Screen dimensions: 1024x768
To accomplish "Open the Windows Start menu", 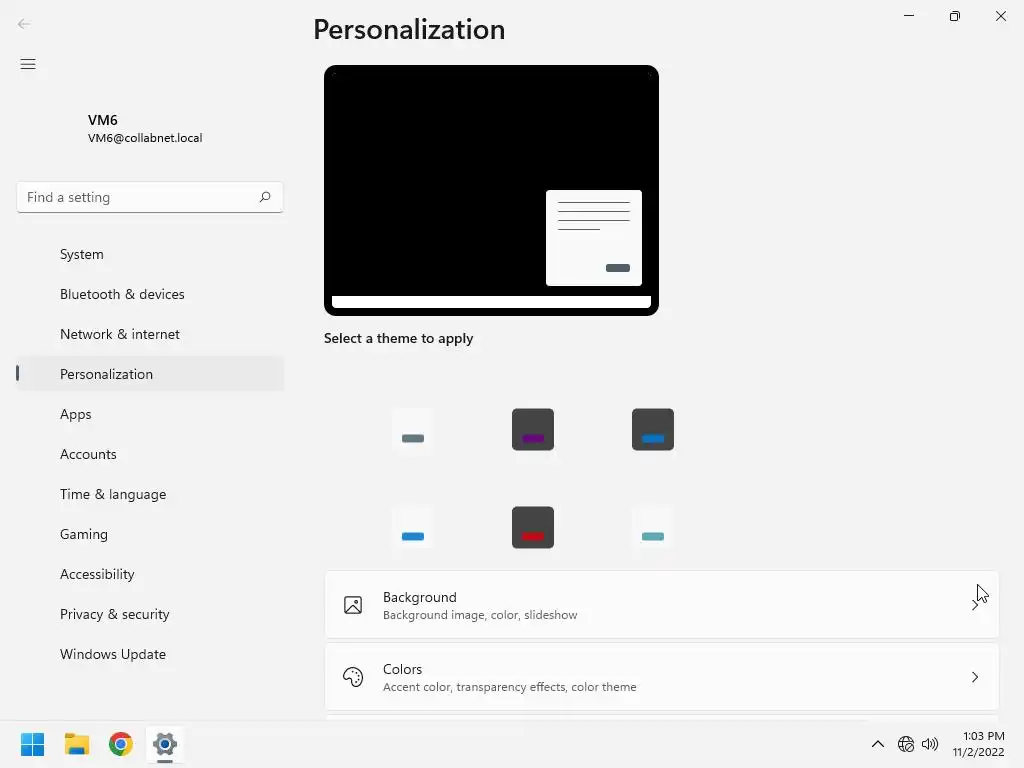I will [x=32, y=744].
